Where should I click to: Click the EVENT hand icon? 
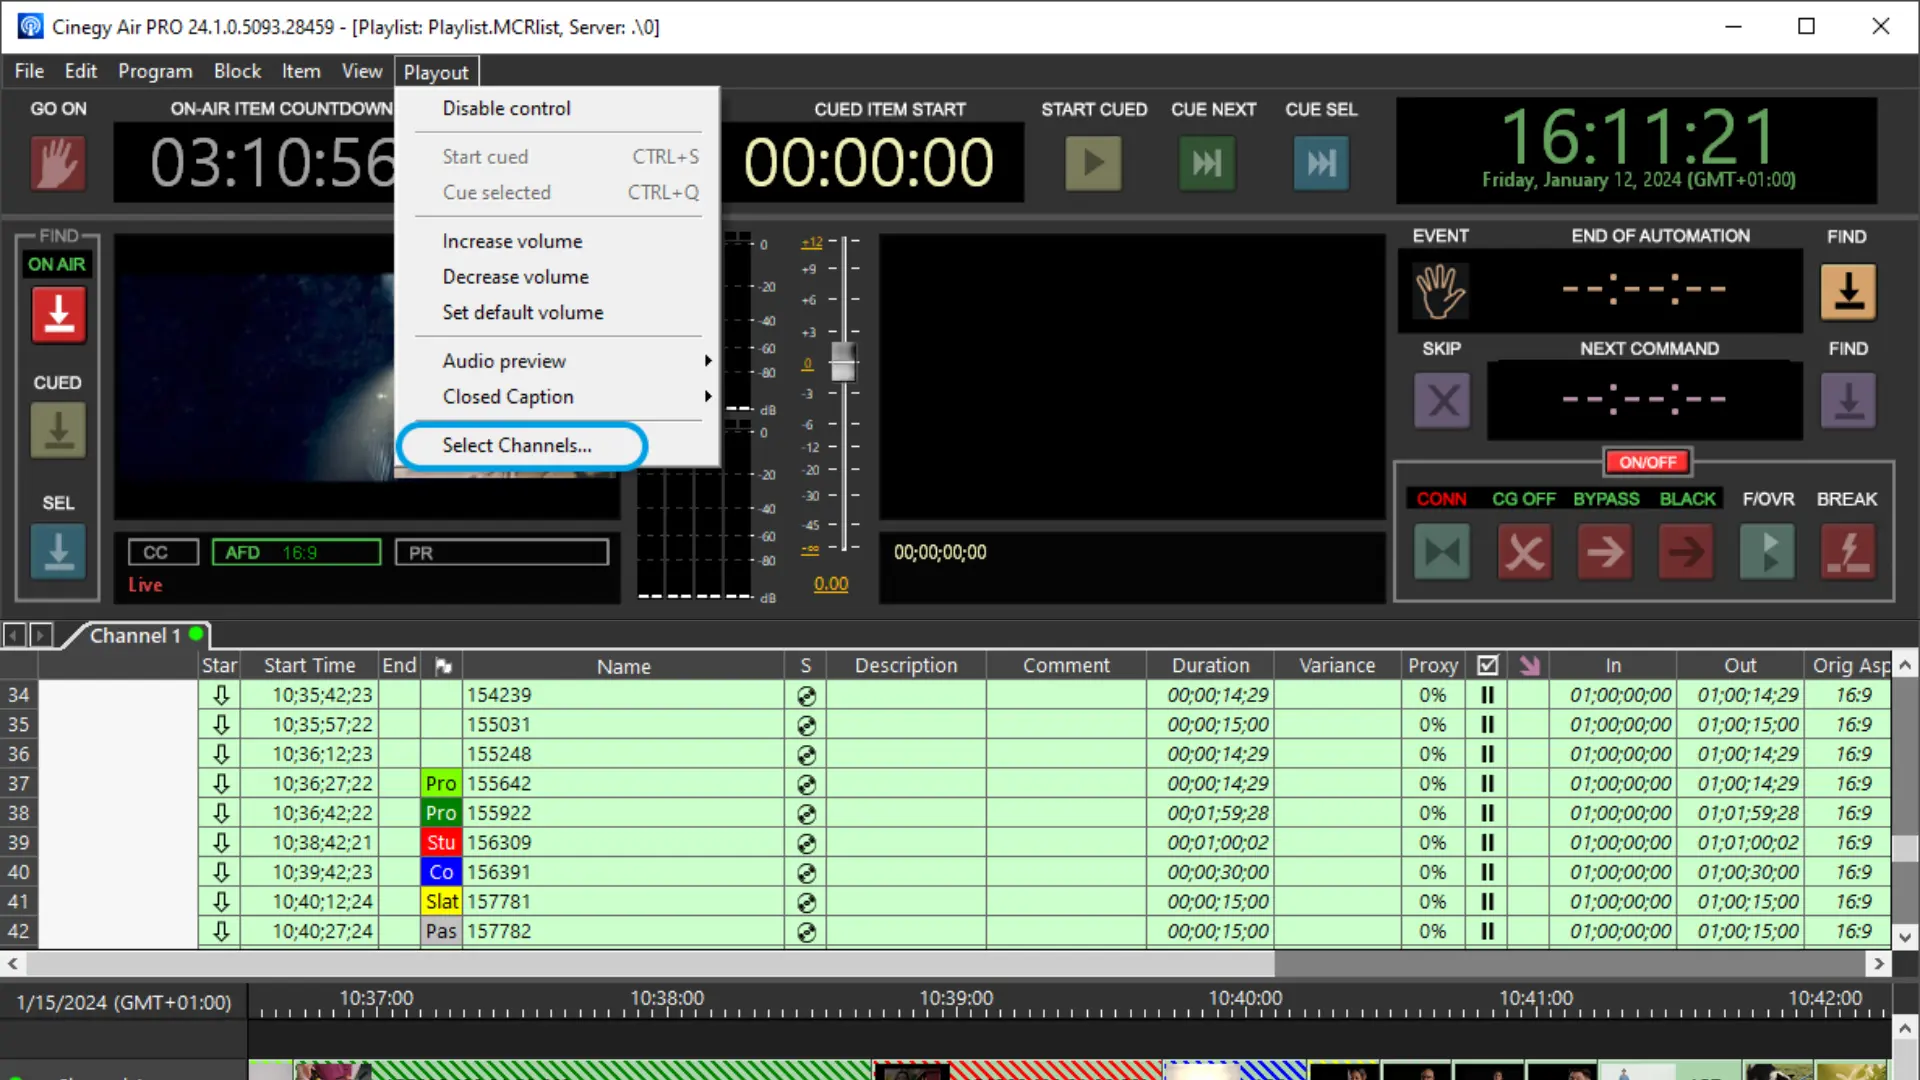[1440, 291]
